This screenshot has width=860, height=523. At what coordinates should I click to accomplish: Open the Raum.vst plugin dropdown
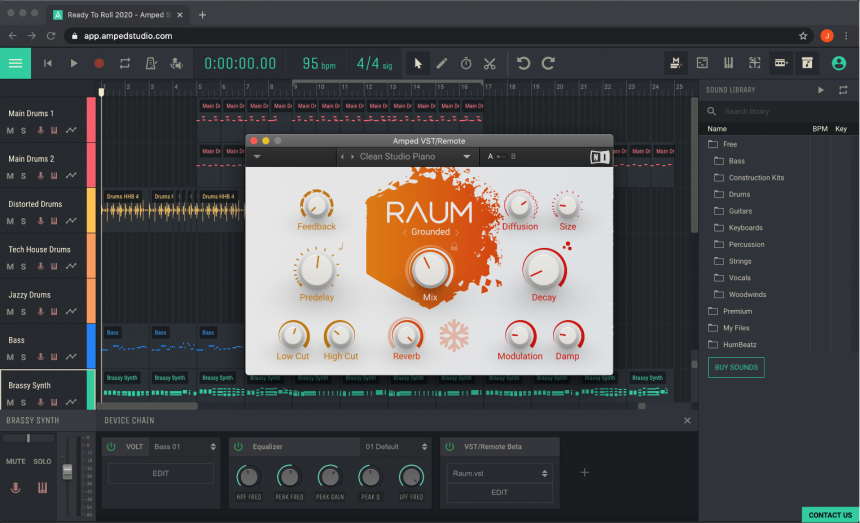click(x=499, y=473)
